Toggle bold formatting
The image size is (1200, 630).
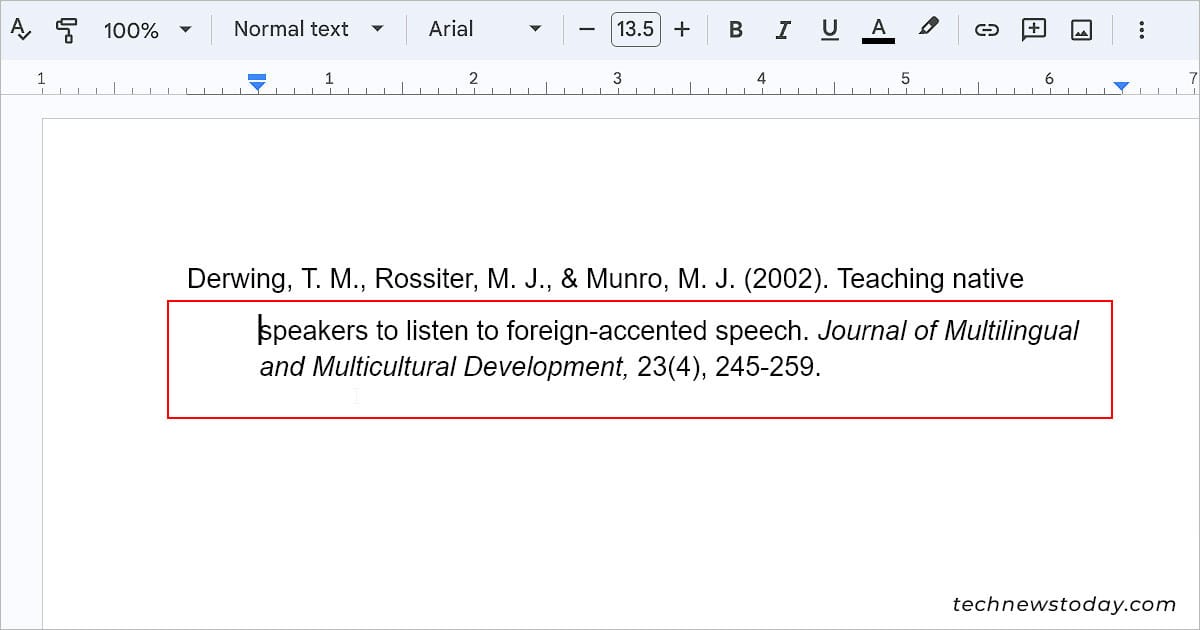click(736, 30)
